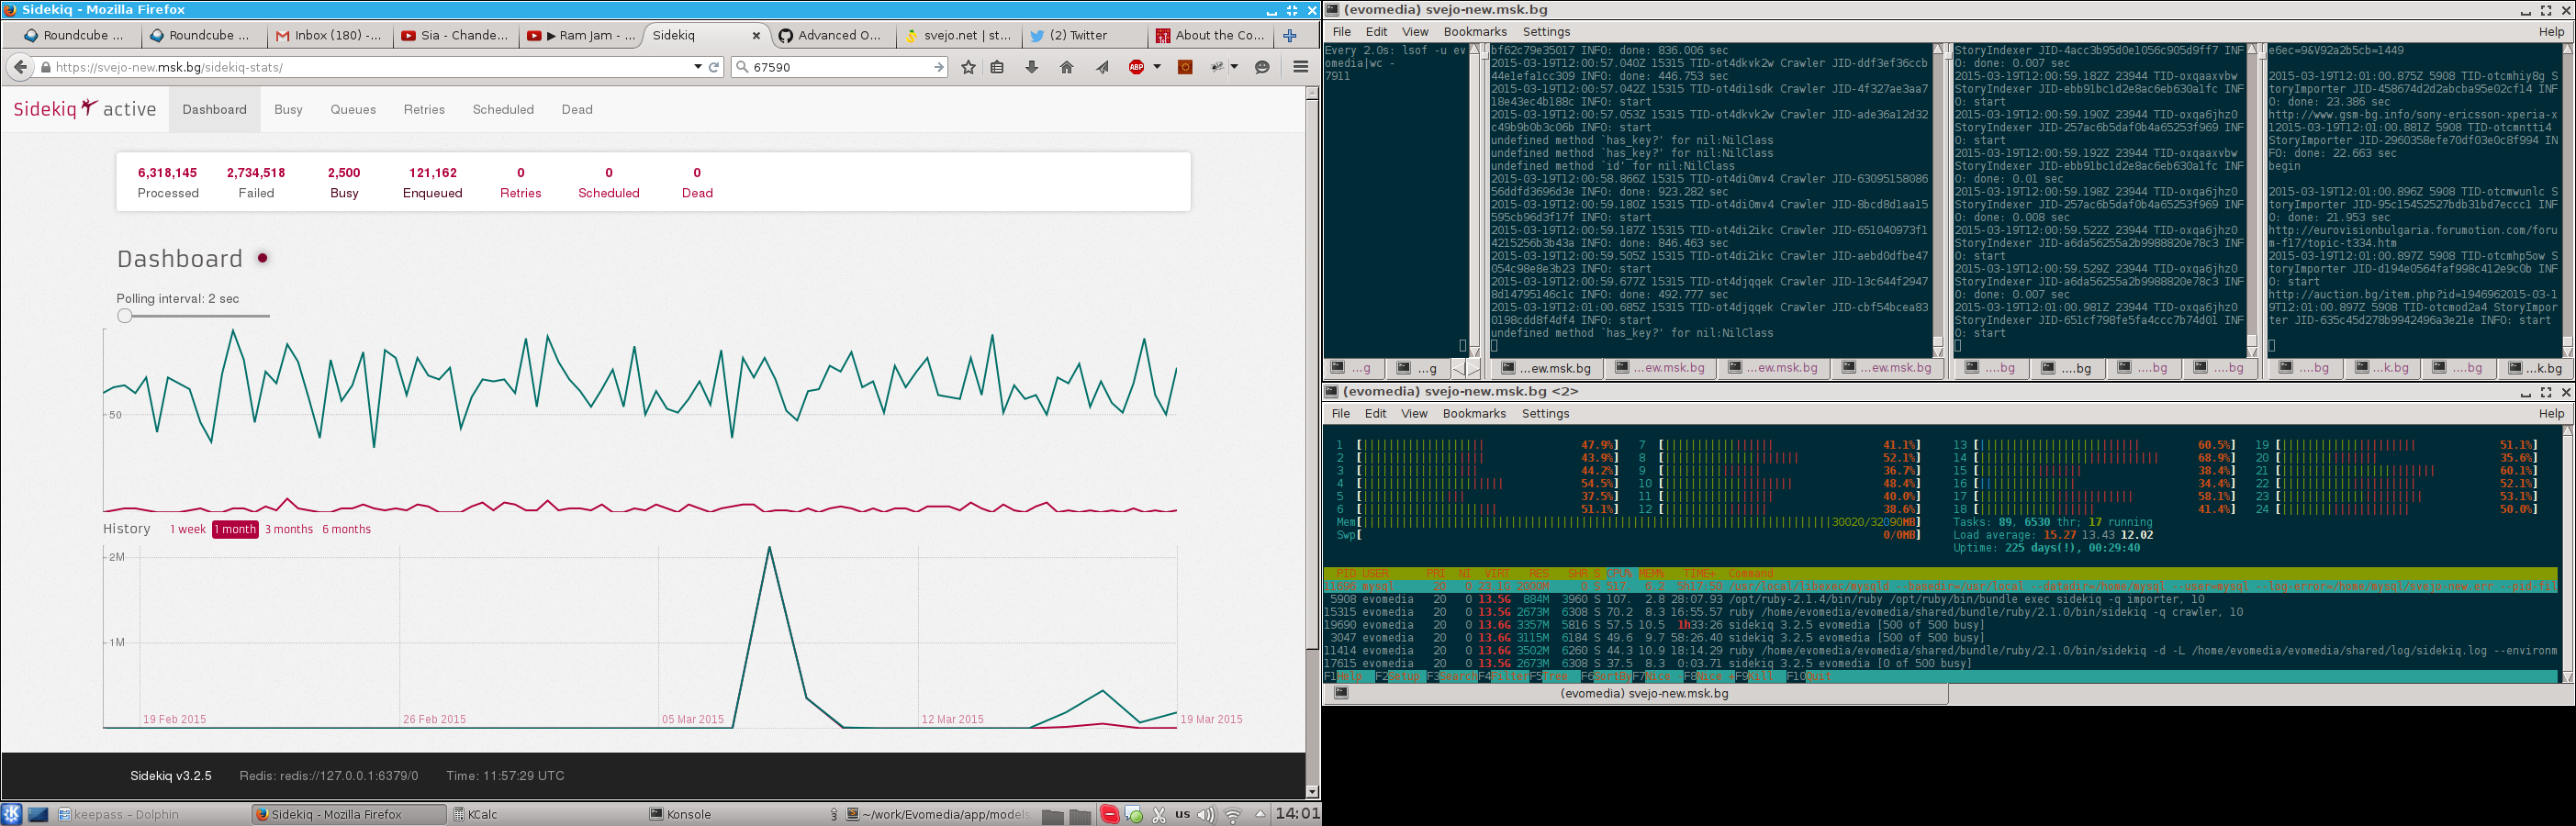This screenshot has width=2576, height=826.
Task: Open Help menu in top Konsole window
Action: pyautogui.click(x=2551, y=32)
